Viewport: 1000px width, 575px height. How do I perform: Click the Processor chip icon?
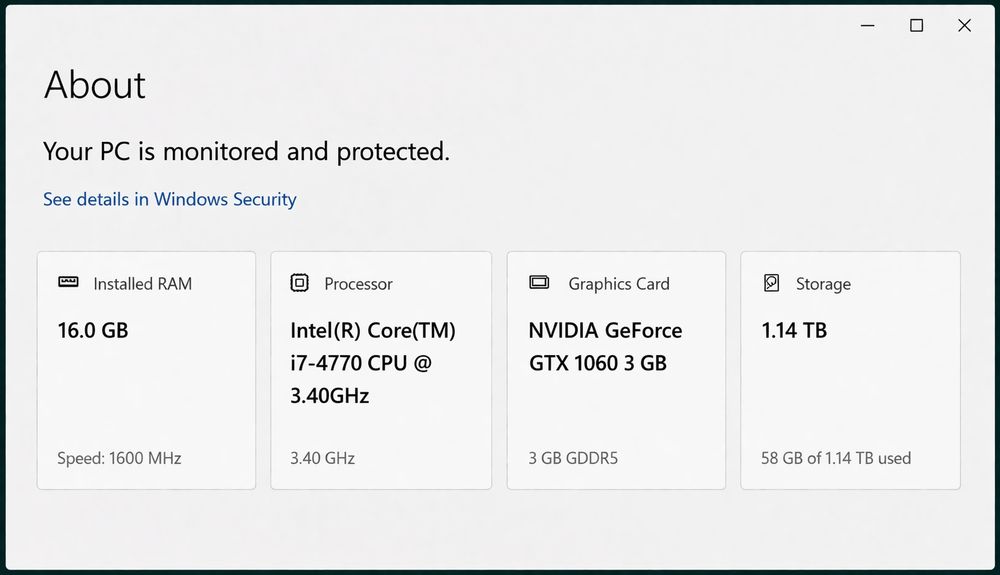click(299, 283)
